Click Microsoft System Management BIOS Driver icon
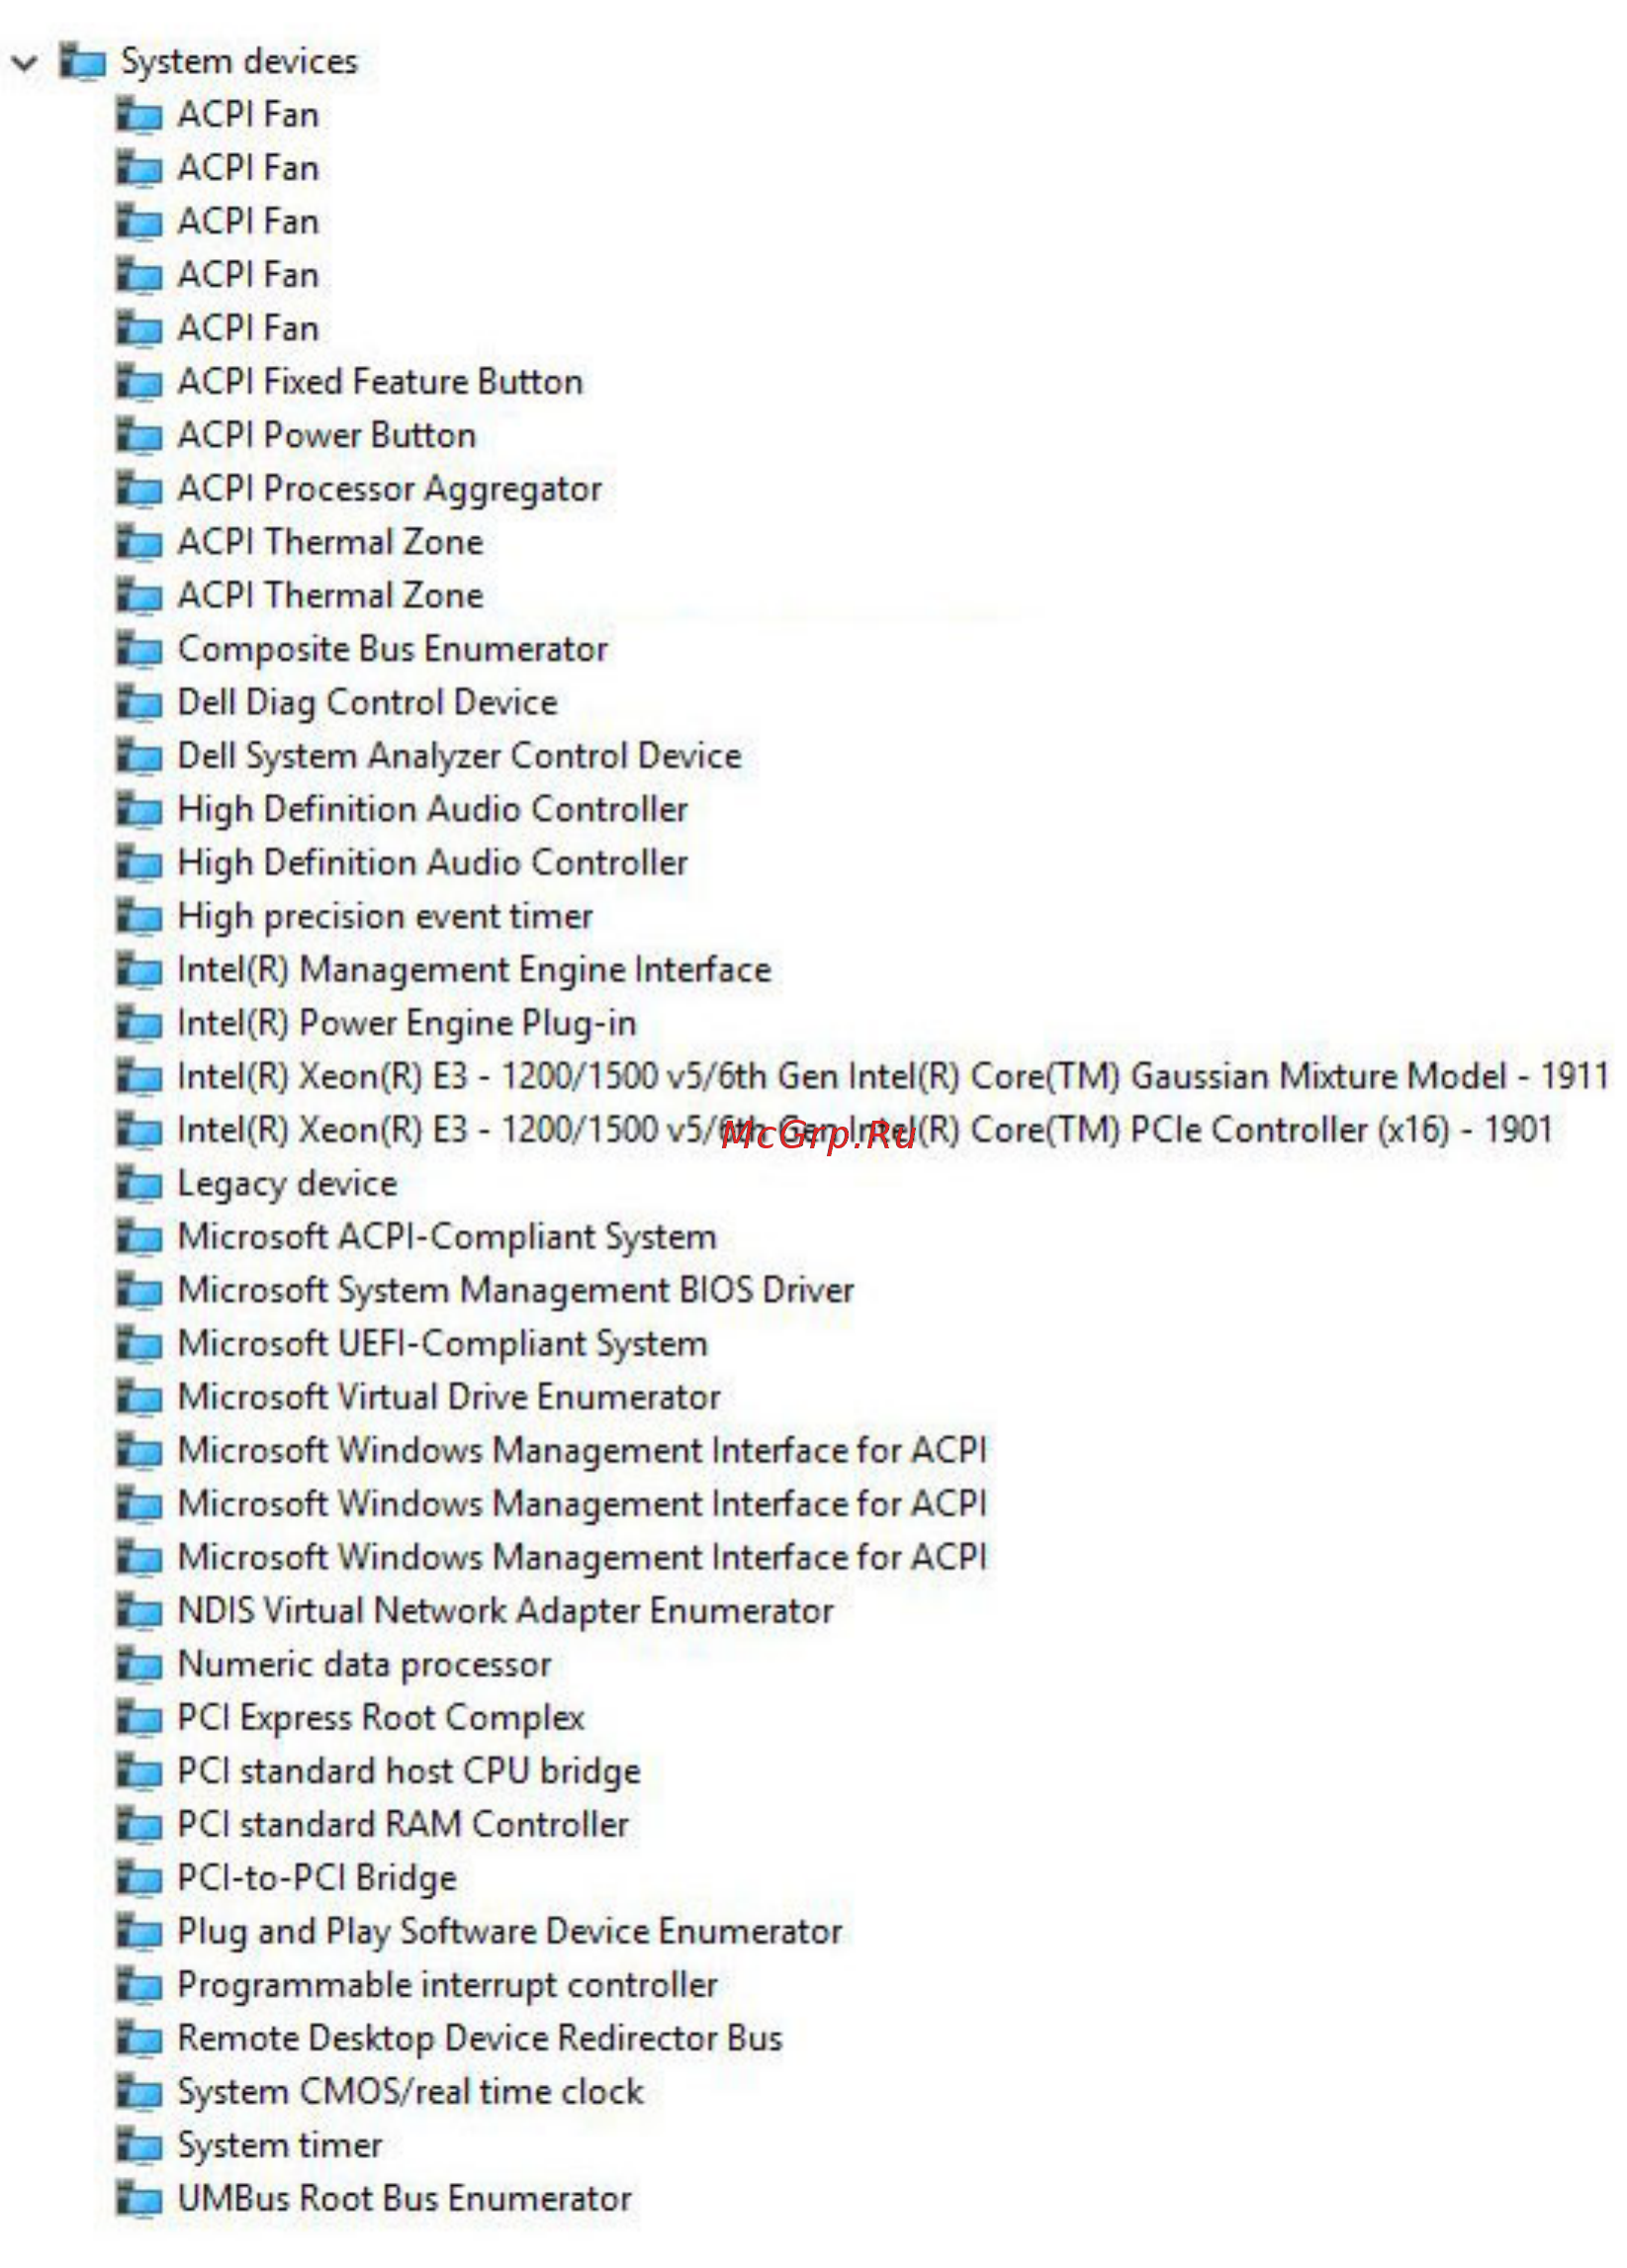This screenshot has width=1627, height=2268. point(139,1289)
